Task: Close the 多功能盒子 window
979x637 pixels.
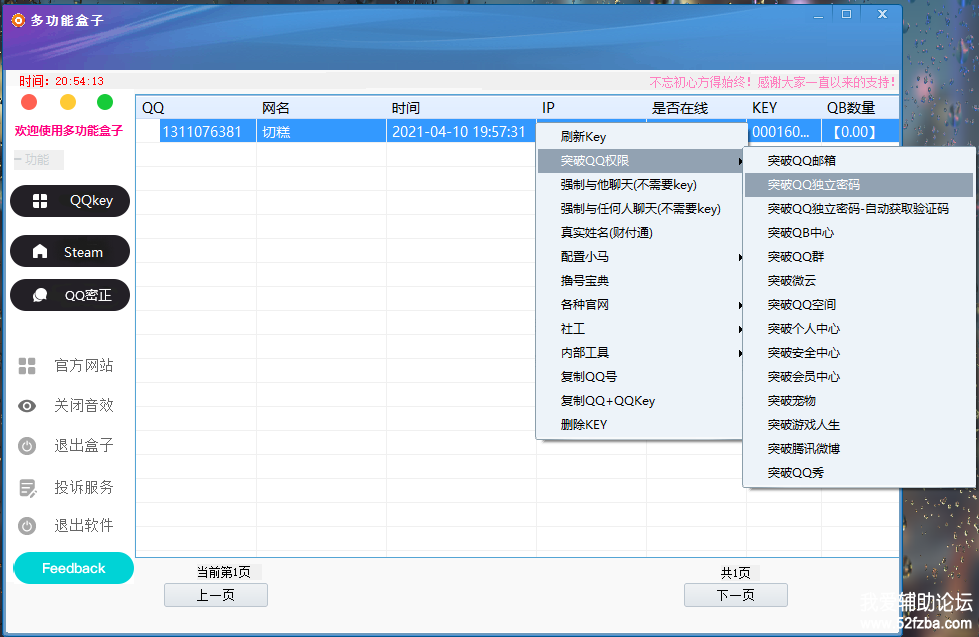Action: coord(882,14)
